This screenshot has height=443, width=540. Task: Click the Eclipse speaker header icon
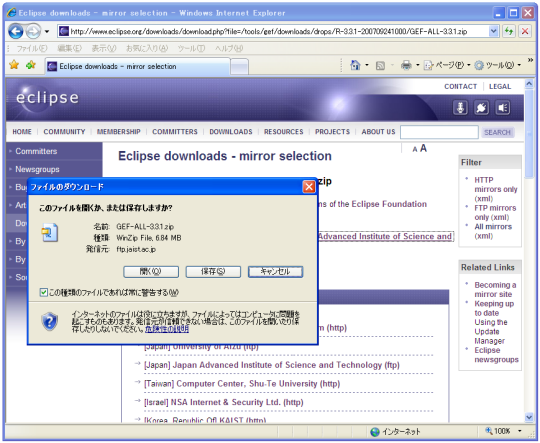click(502, 108)
